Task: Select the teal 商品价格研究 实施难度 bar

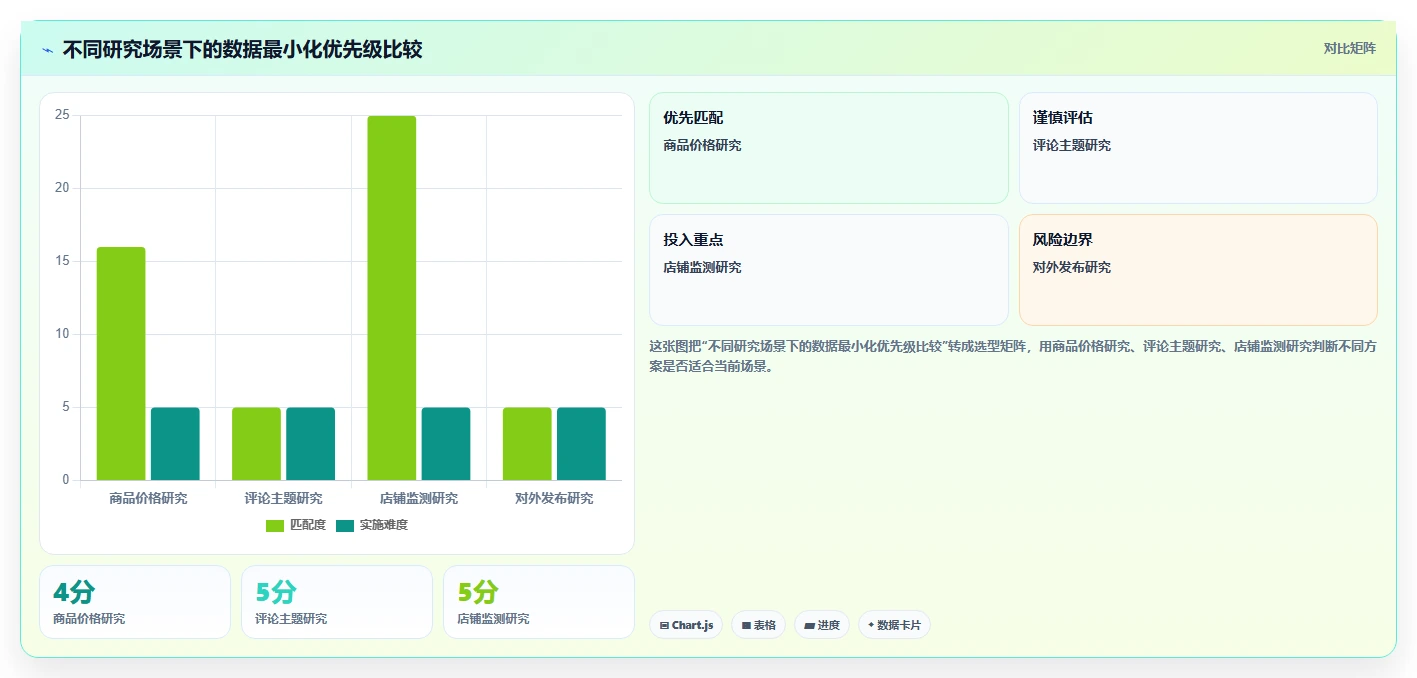Action: click(x=175, y=444)
